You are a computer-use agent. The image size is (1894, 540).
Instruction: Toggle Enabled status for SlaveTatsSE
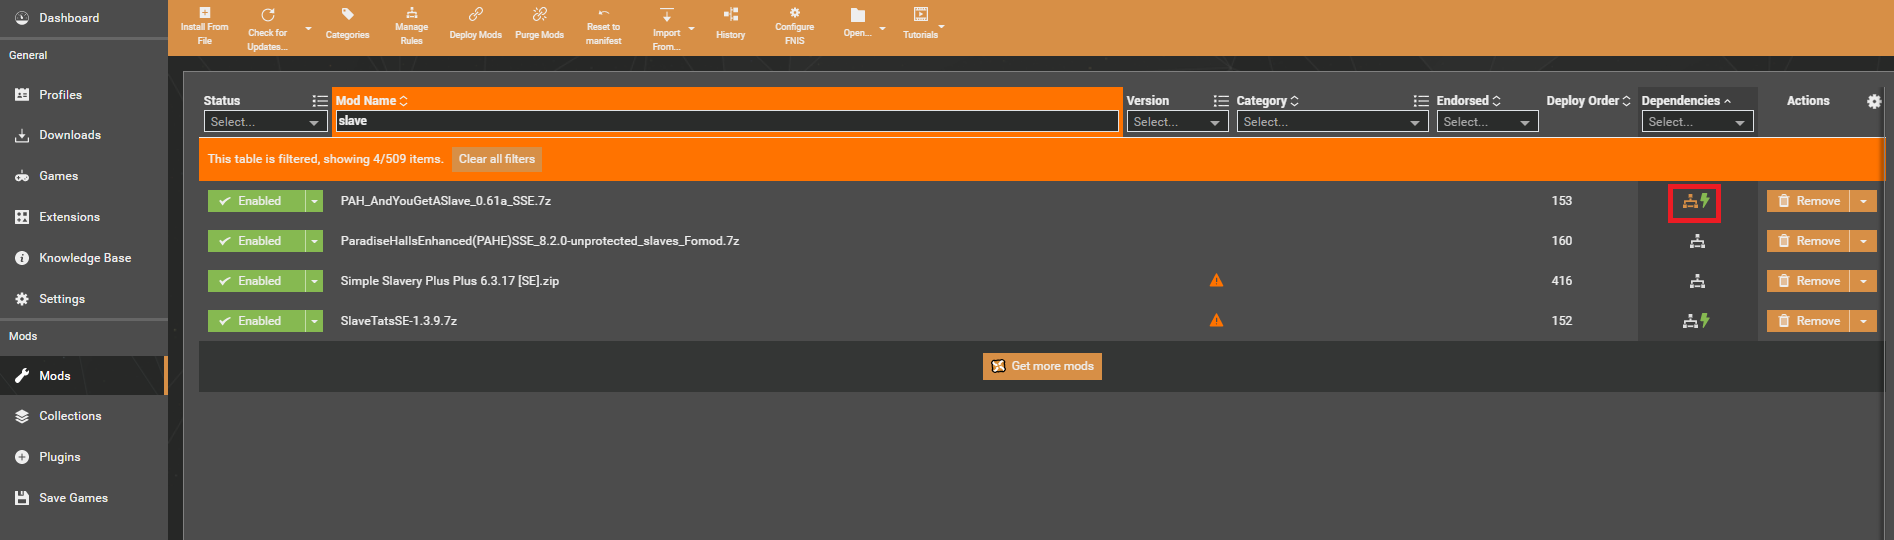point(256,321)
